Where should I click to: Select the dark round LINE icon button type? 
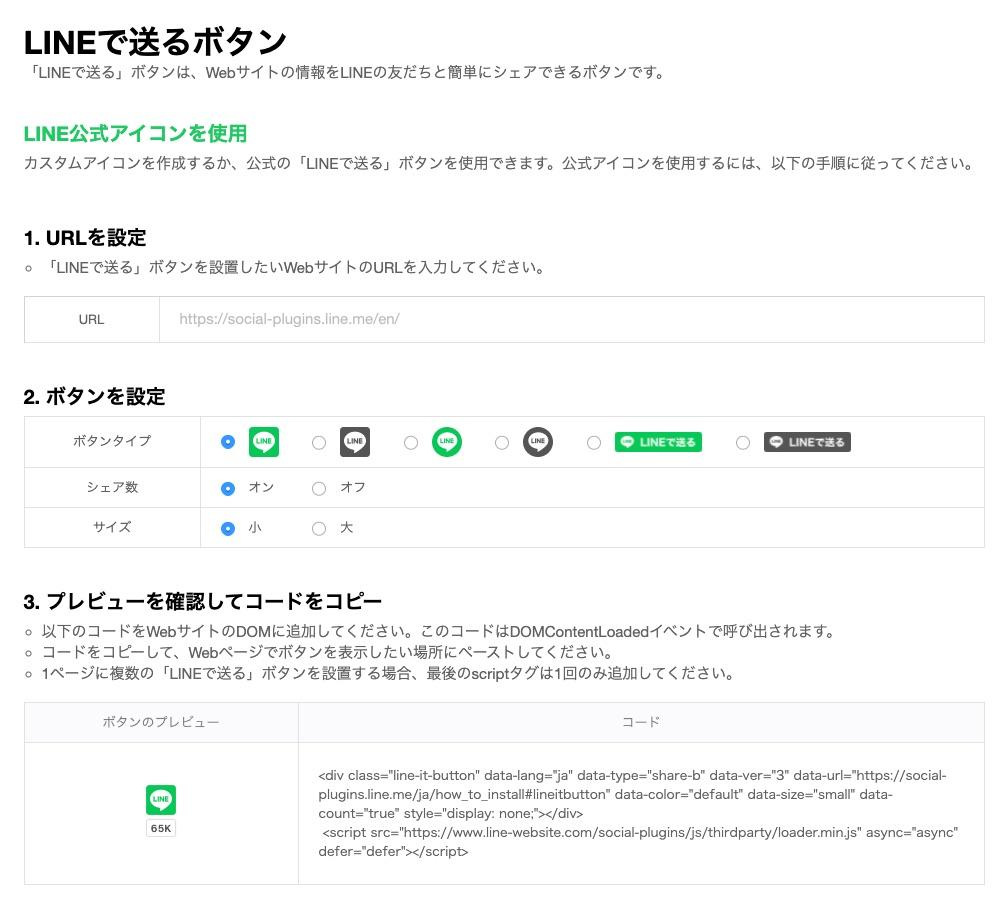coord(538,442)
